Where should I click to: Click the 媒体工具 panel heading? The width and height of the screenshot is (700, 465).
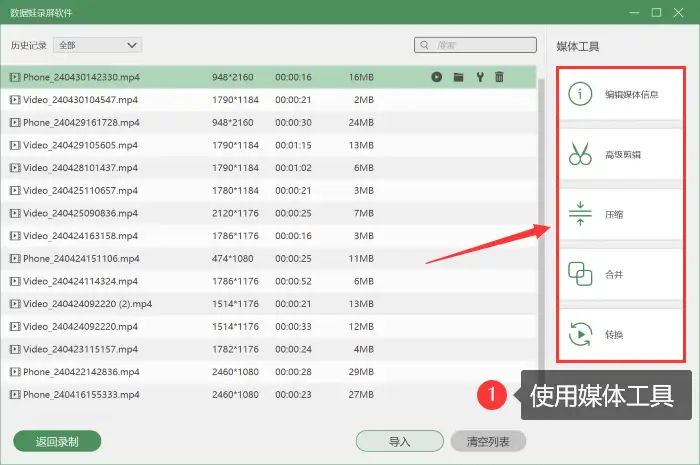point(578,46)
